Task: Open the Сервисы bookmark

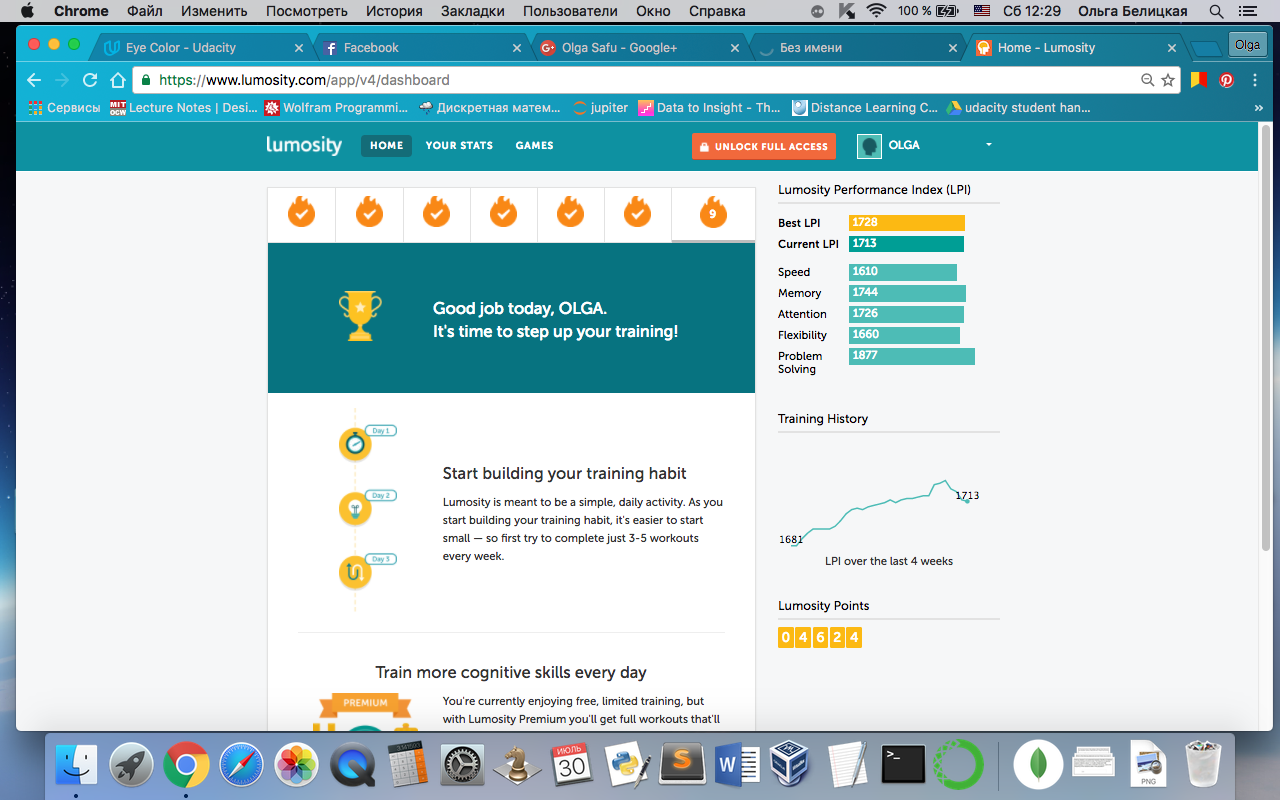Action: 64,108
